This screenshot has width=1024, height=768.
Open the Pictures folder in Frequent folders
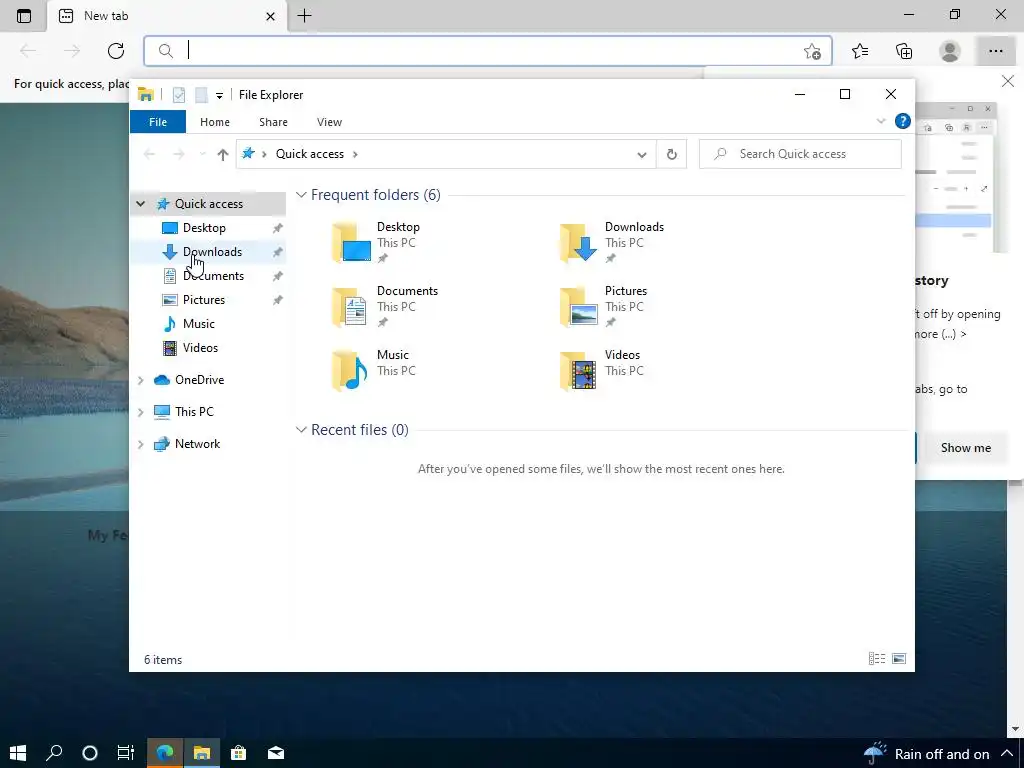(603, 306)
